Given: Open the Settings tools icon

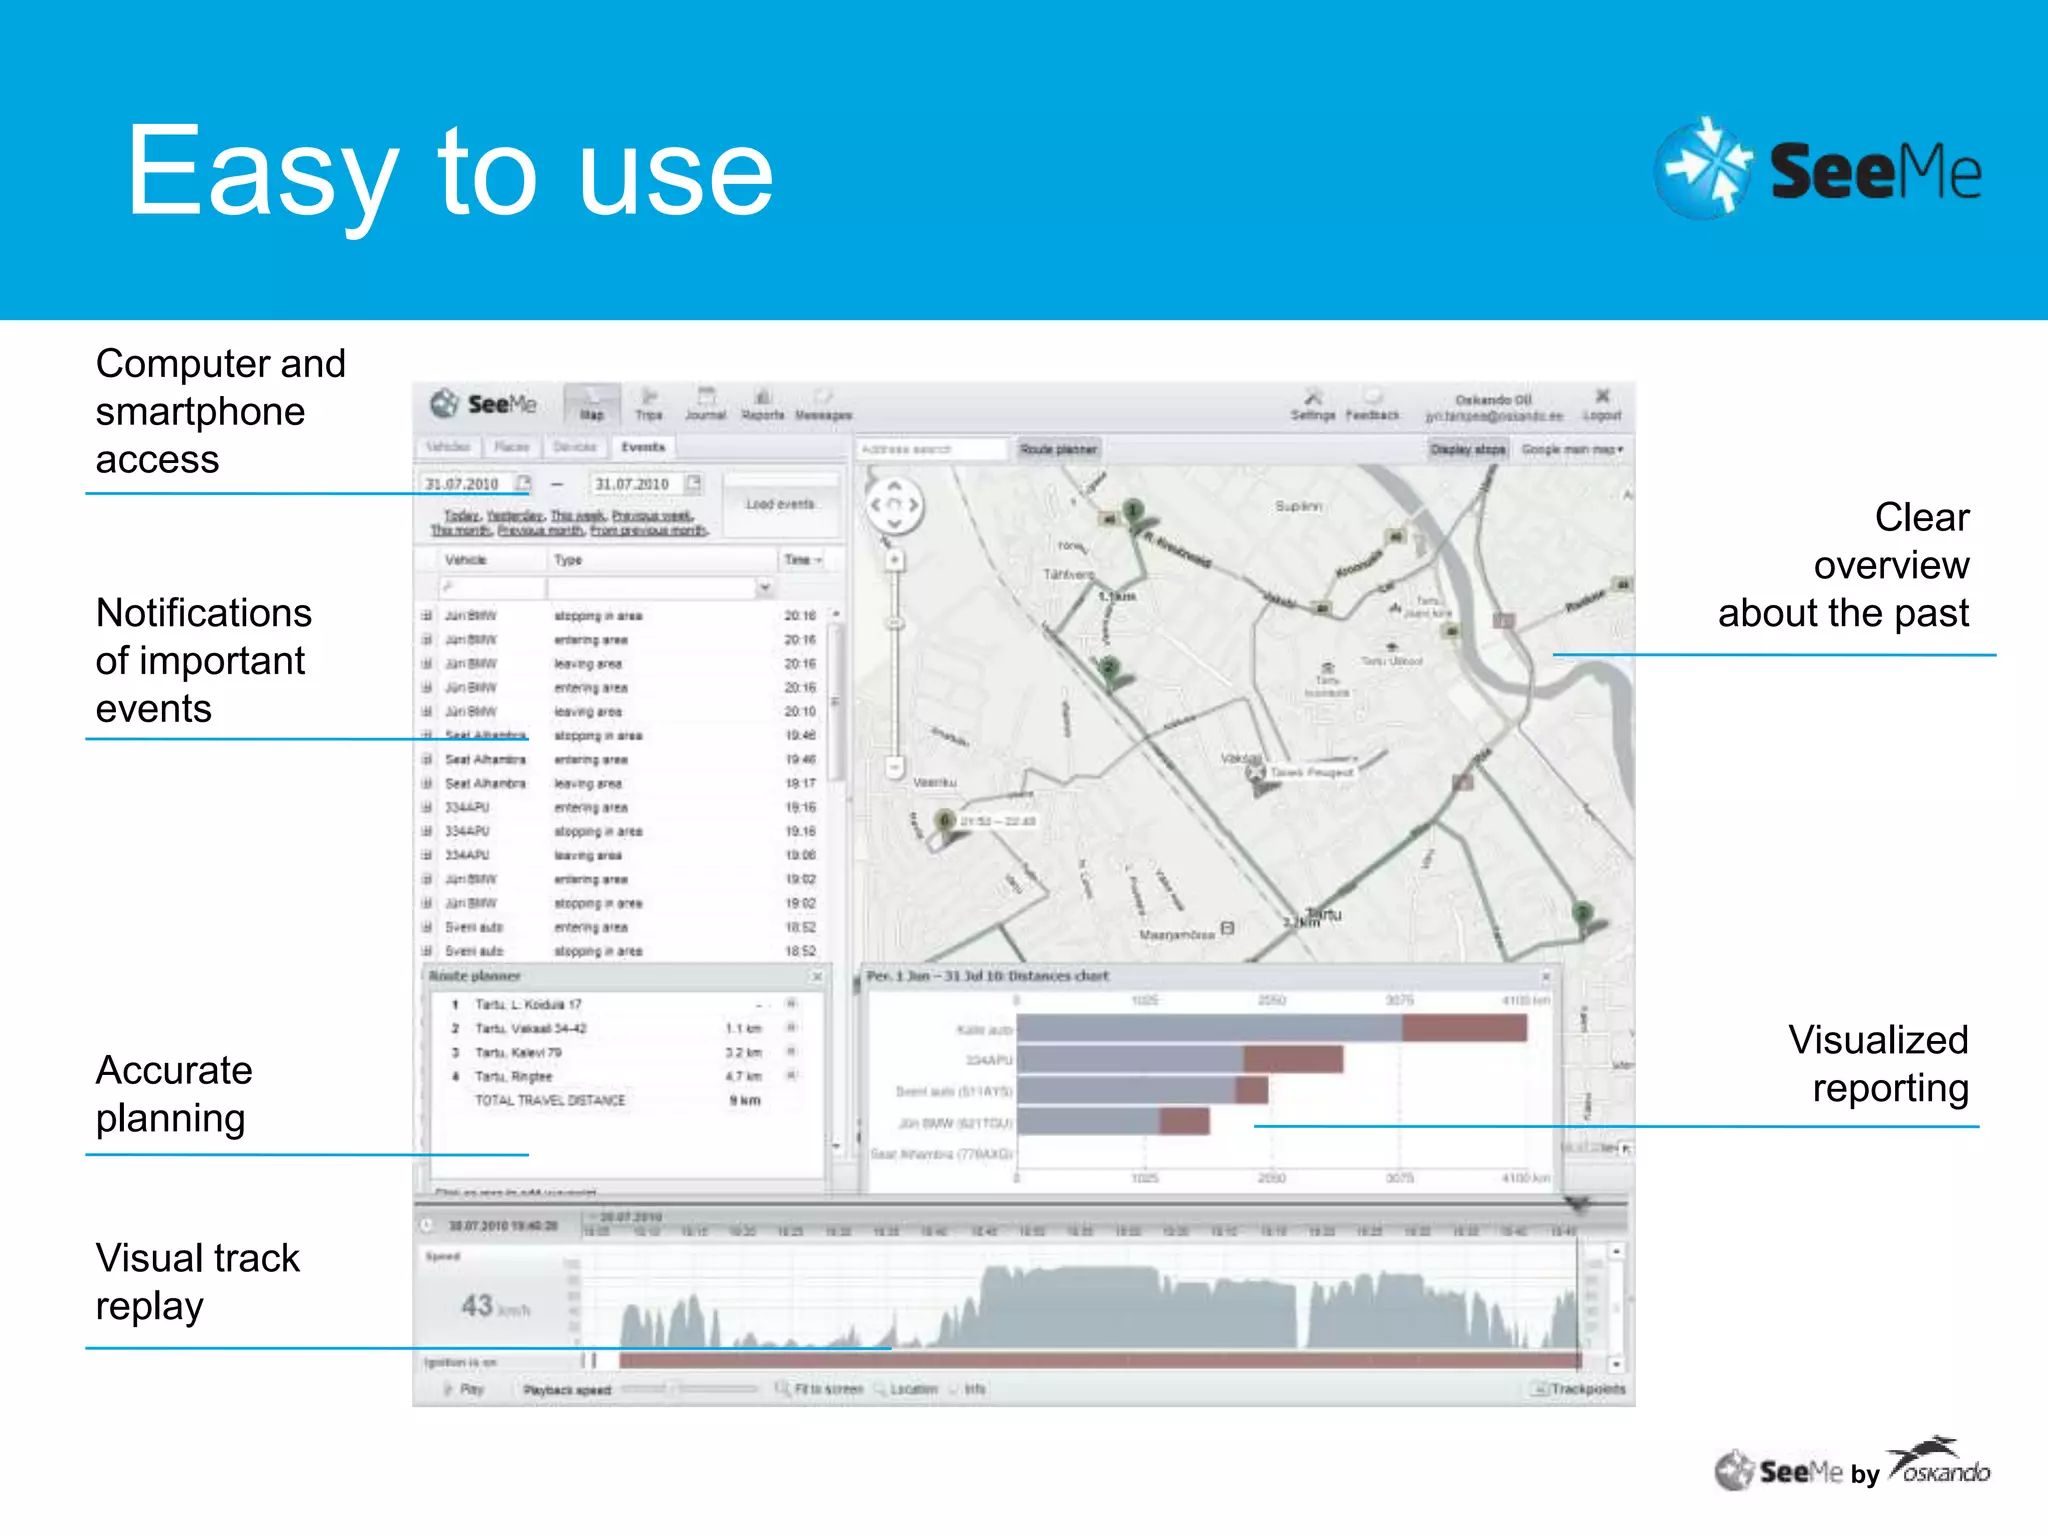Looking at the screenshot, I should click(1313, 403).
